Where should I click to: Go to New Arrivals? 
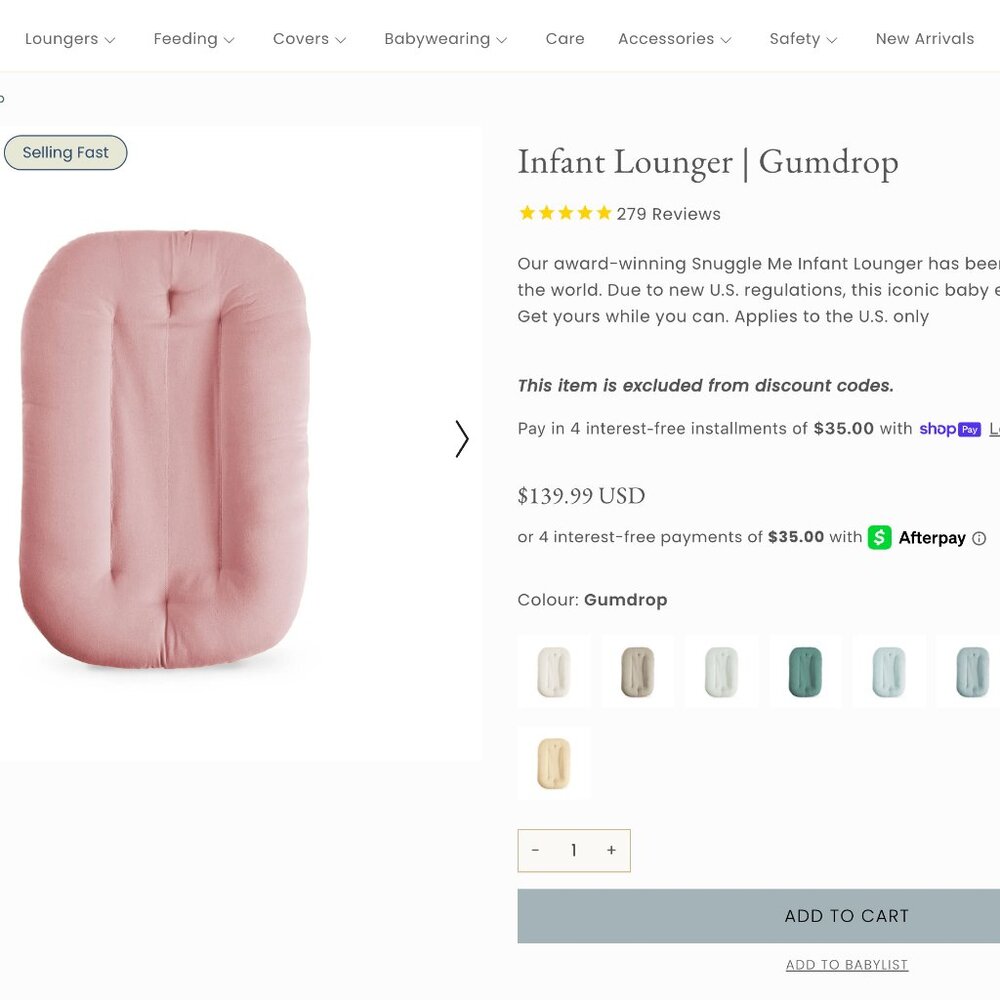coord(924,39)
